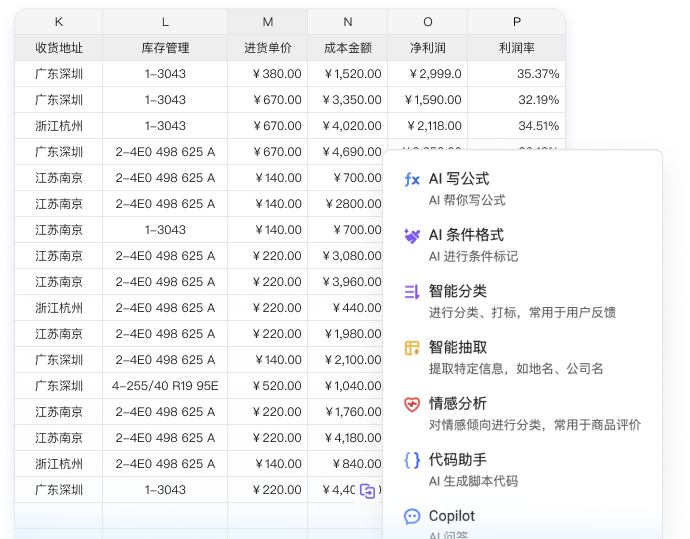The height and width of the screenshot is (539, 690).
Task: Click the AI 条件格式 sparkle icon
Action: pos(412,236)
